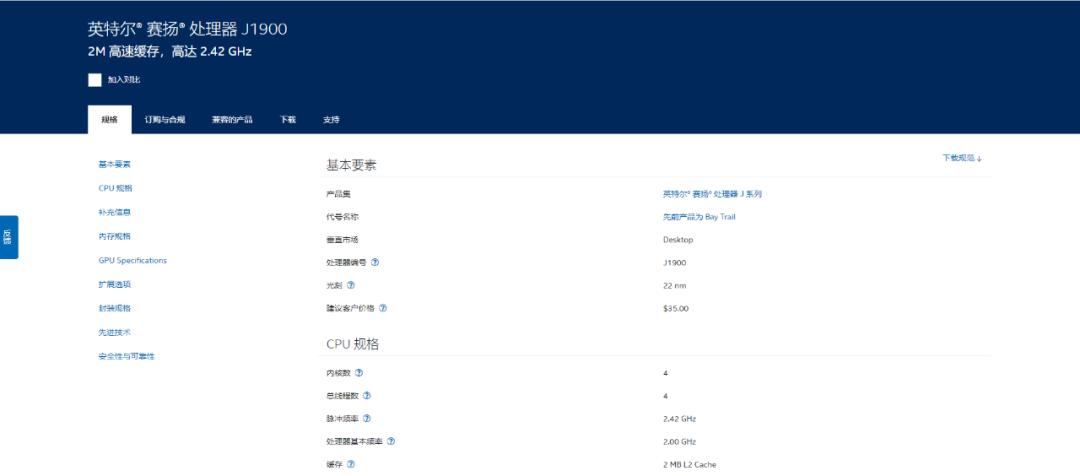Open help icon beside 建议客户价格
Viewport: 1080px width, 476px height.
point(383,308)
